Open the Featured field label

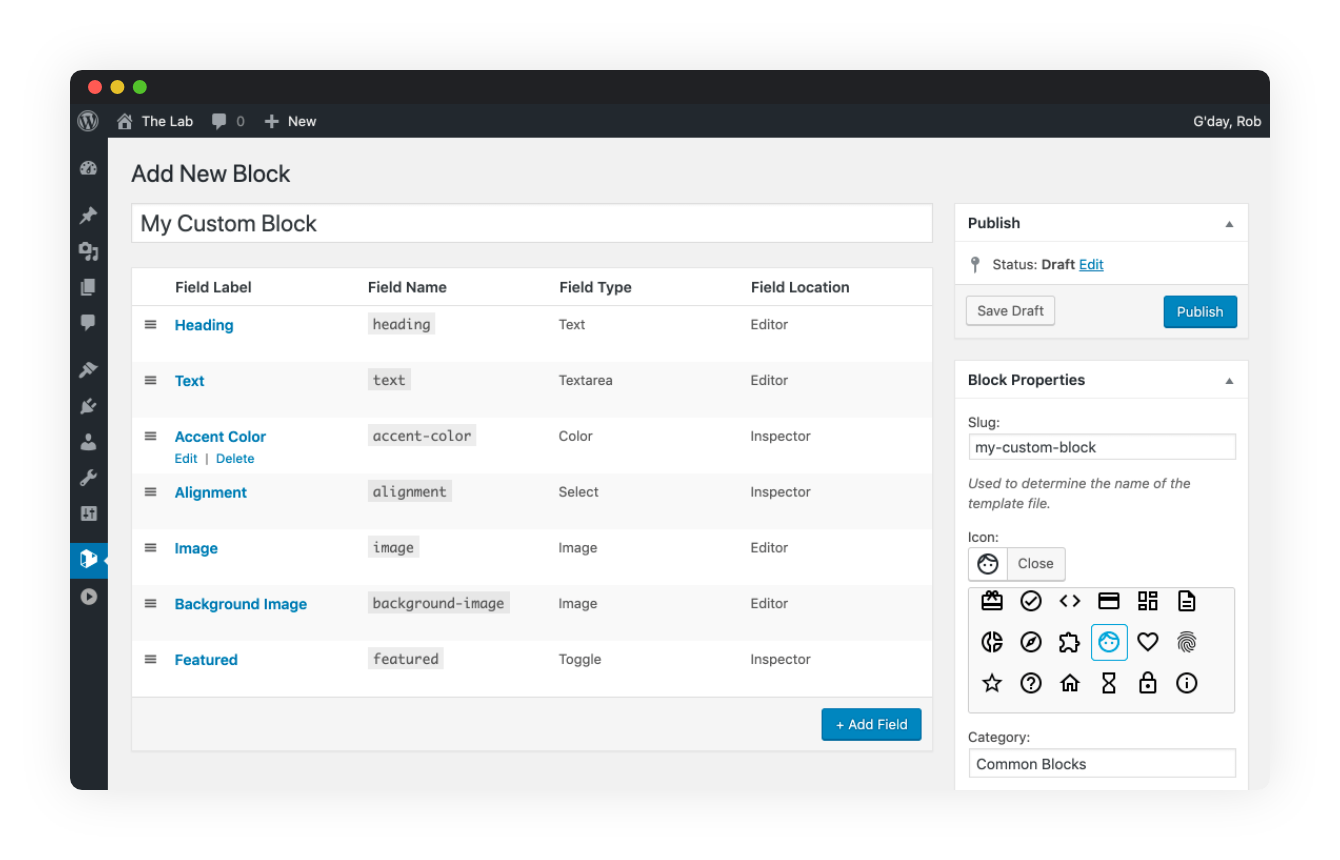[x=206, y=660]
